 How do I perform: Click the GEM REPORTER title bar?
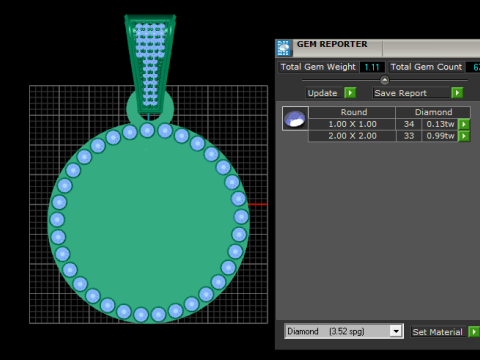tap(377, 48)
